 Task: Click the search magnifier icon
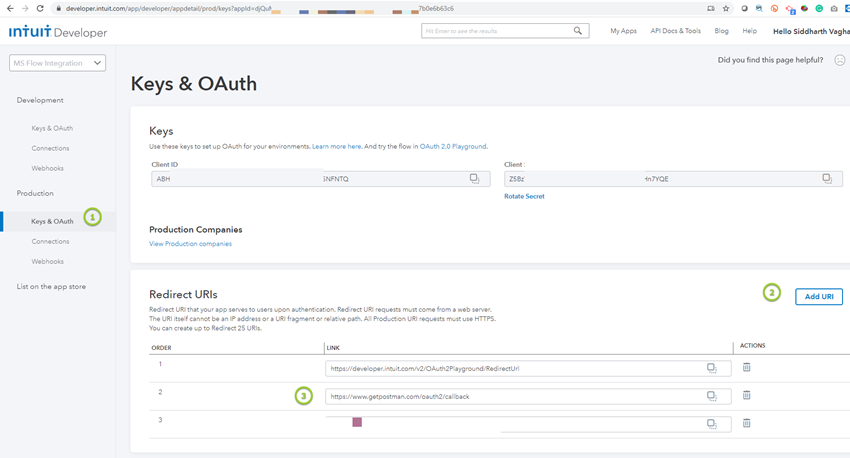579,31
